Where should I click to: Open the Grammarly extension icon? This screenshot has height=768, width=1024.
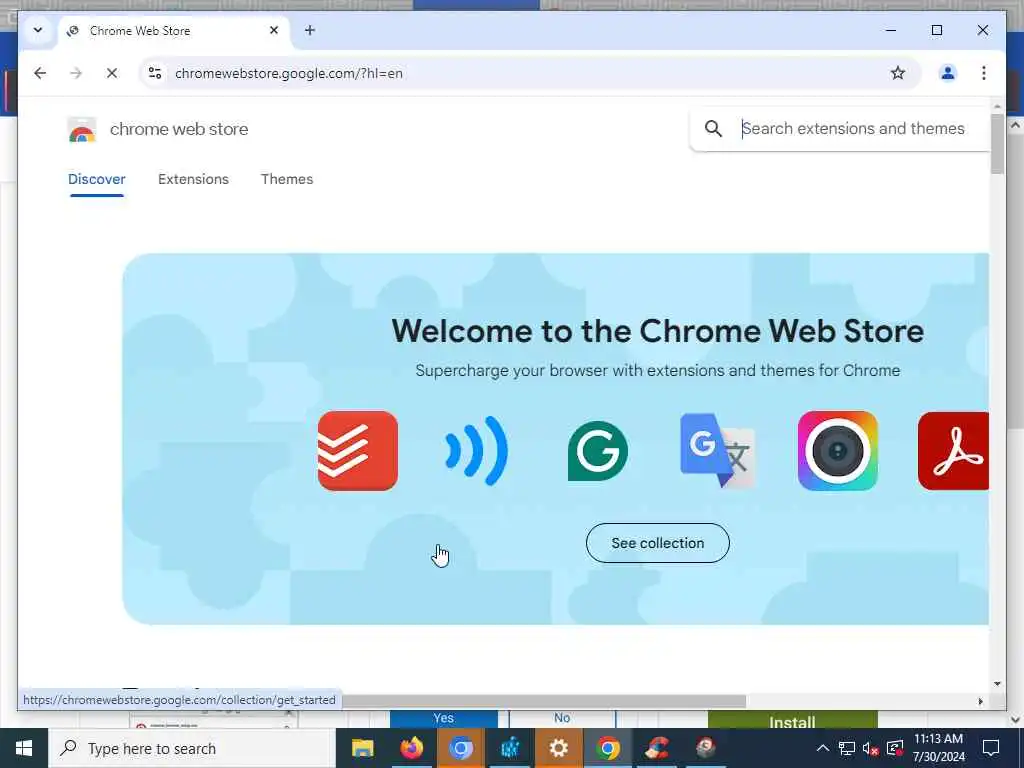598,451
